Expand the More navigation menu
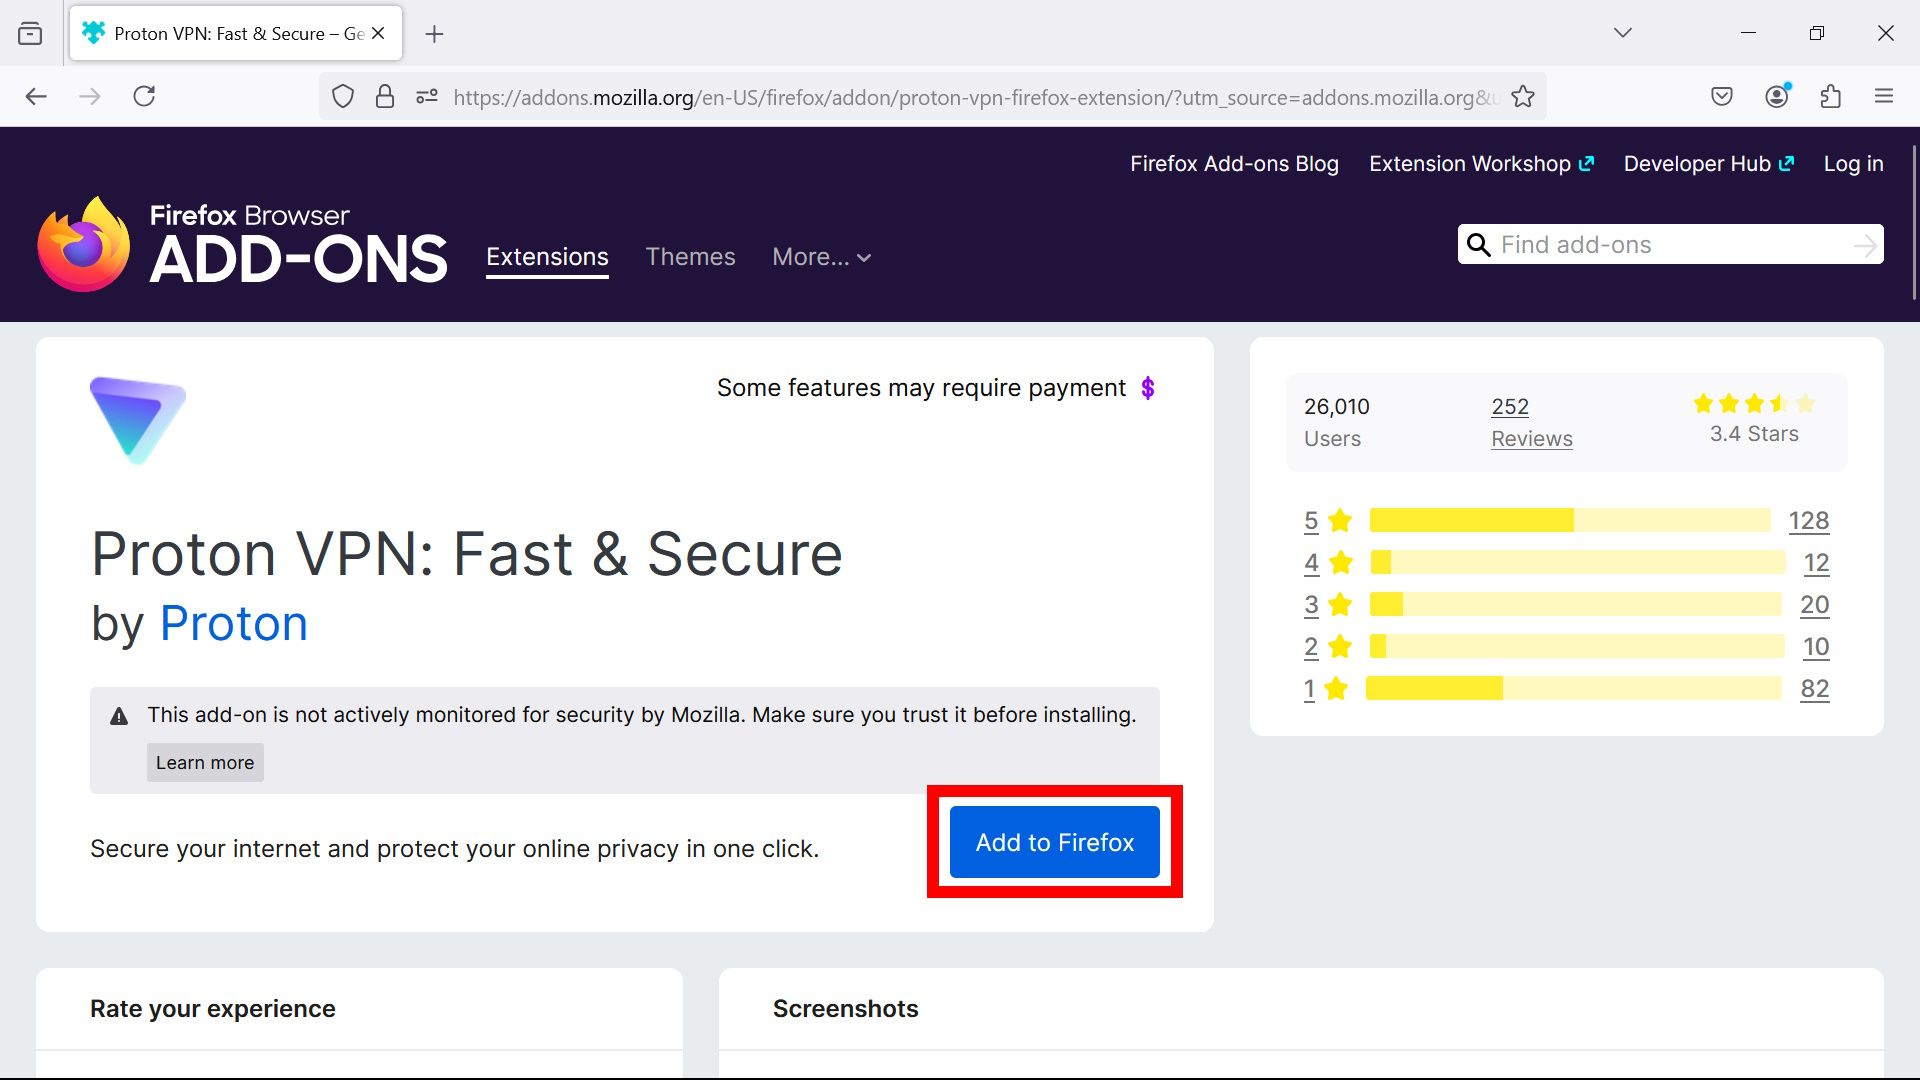Image resolution: width=1920 pixels, height=1080 pixels. pyautogui.click(x=821, y=257)
